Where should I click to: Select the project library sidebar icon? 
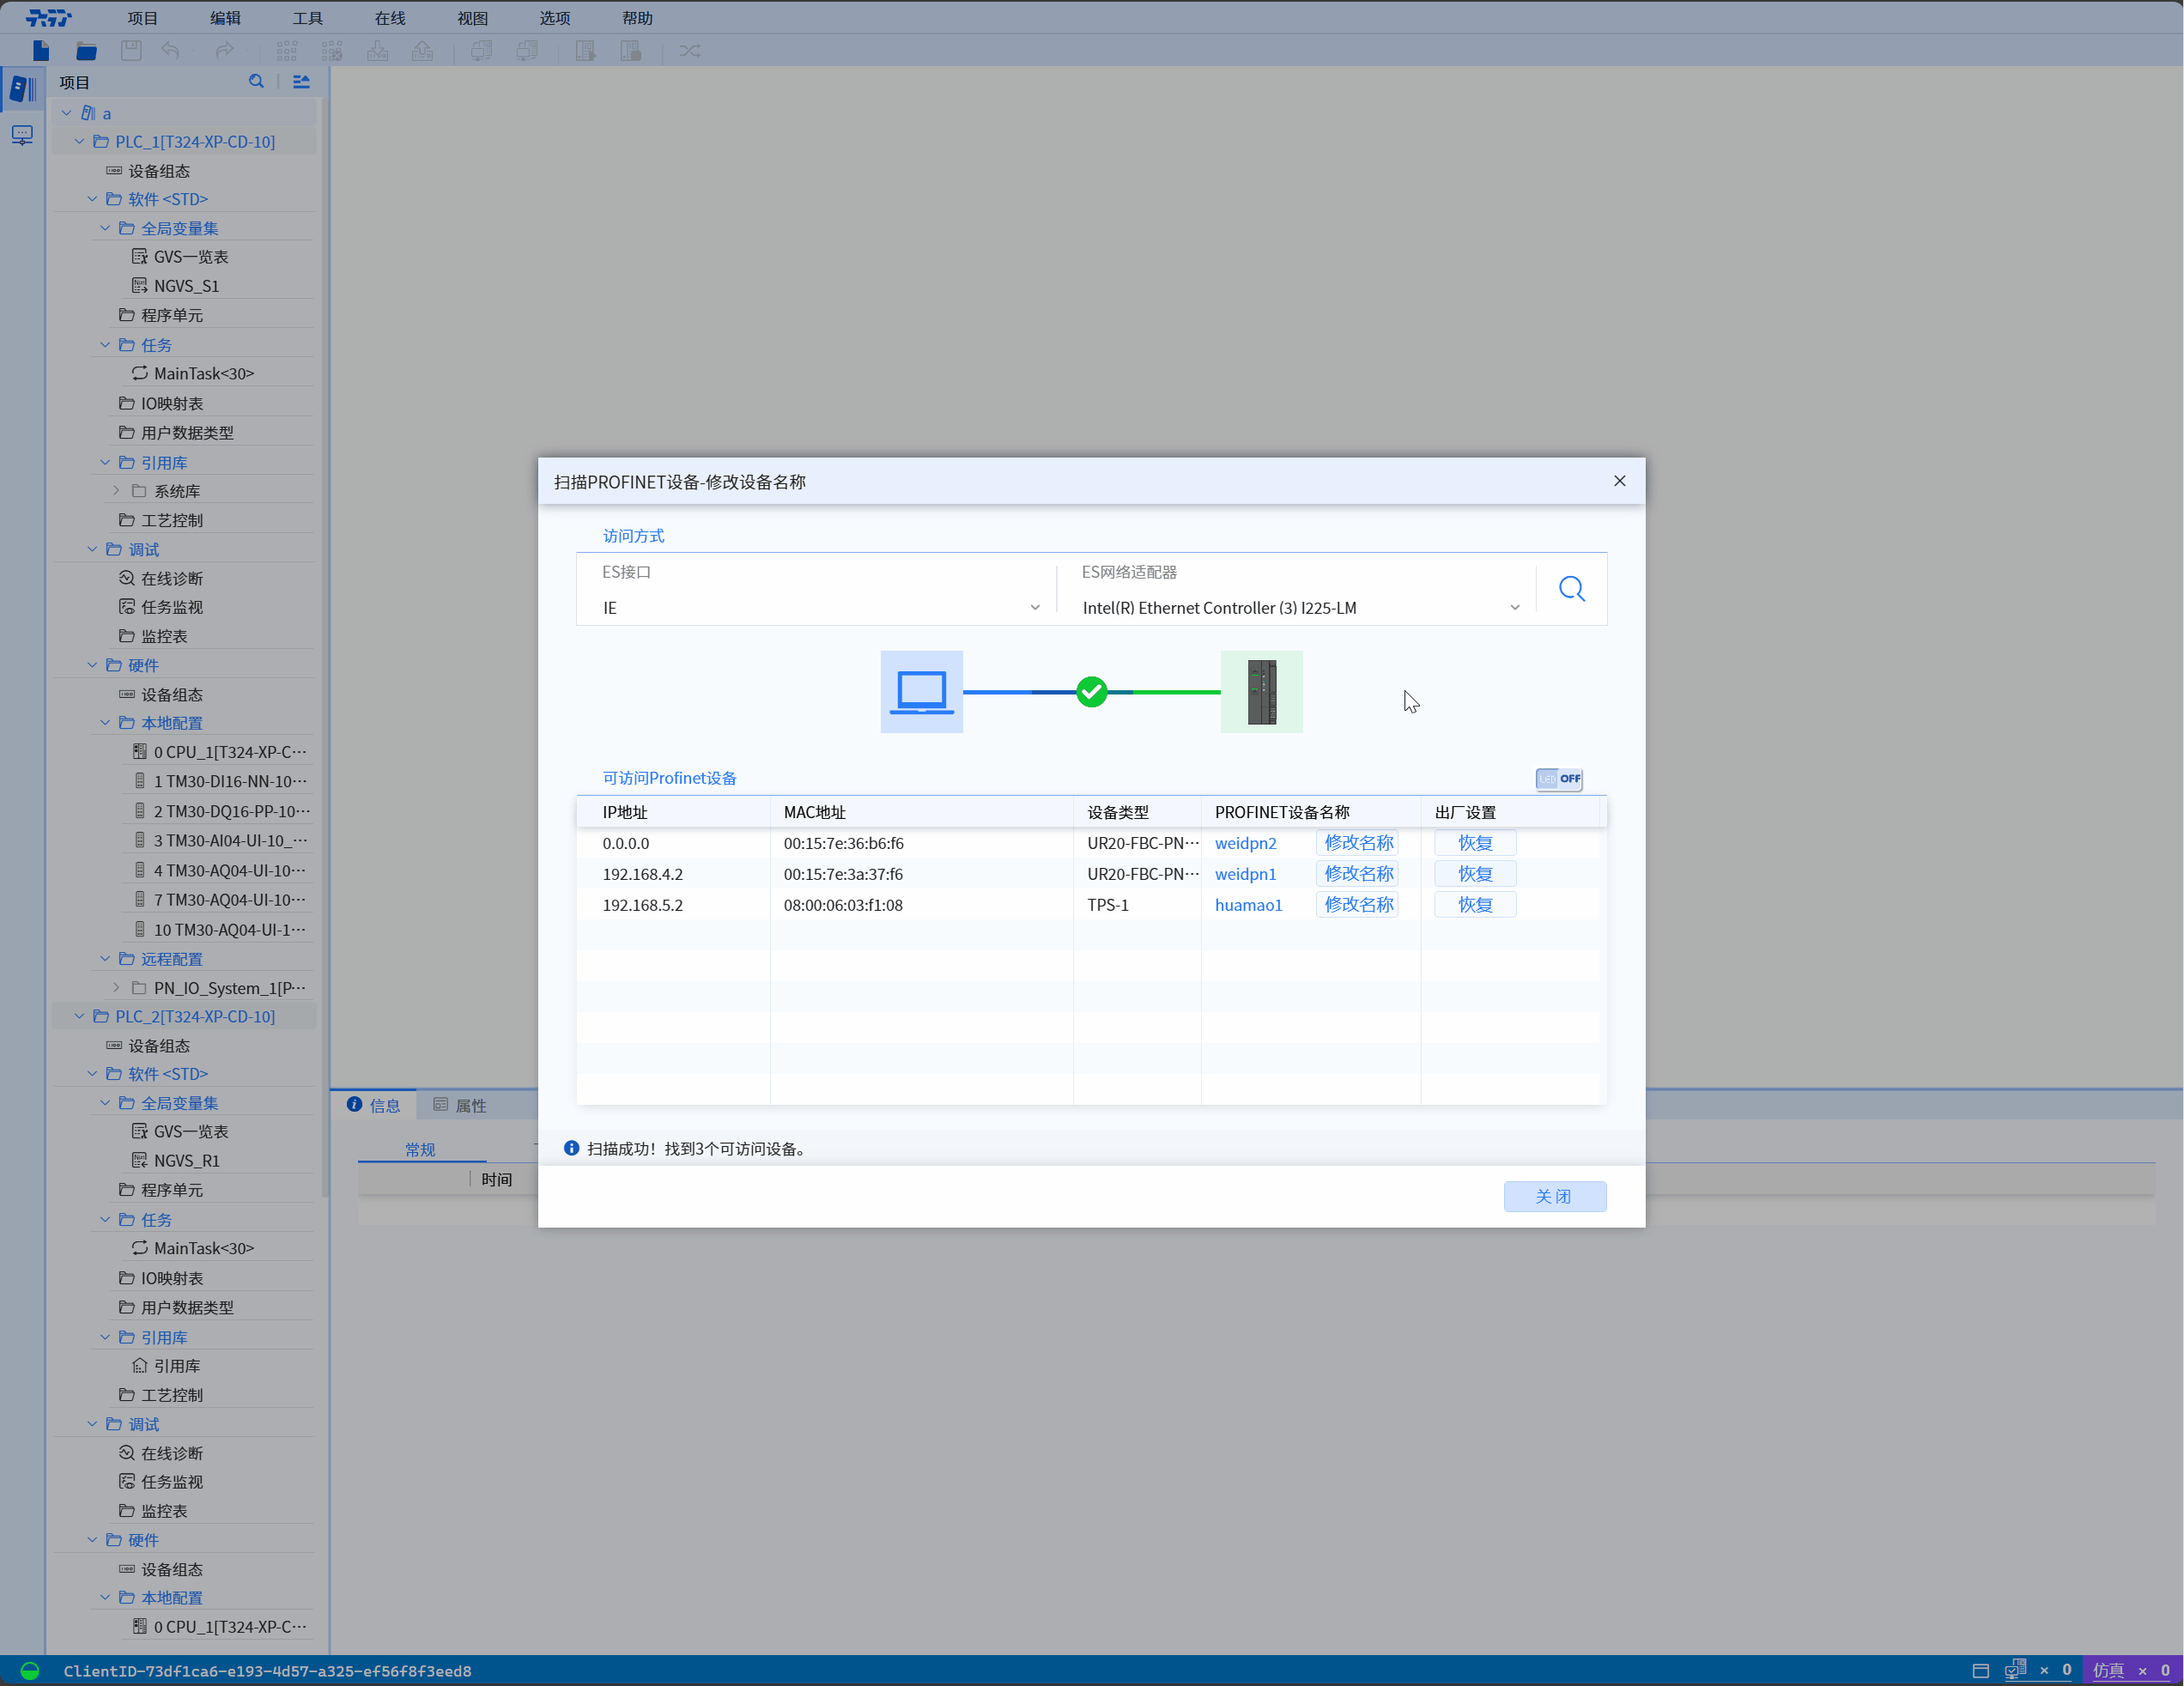[22, 88]
